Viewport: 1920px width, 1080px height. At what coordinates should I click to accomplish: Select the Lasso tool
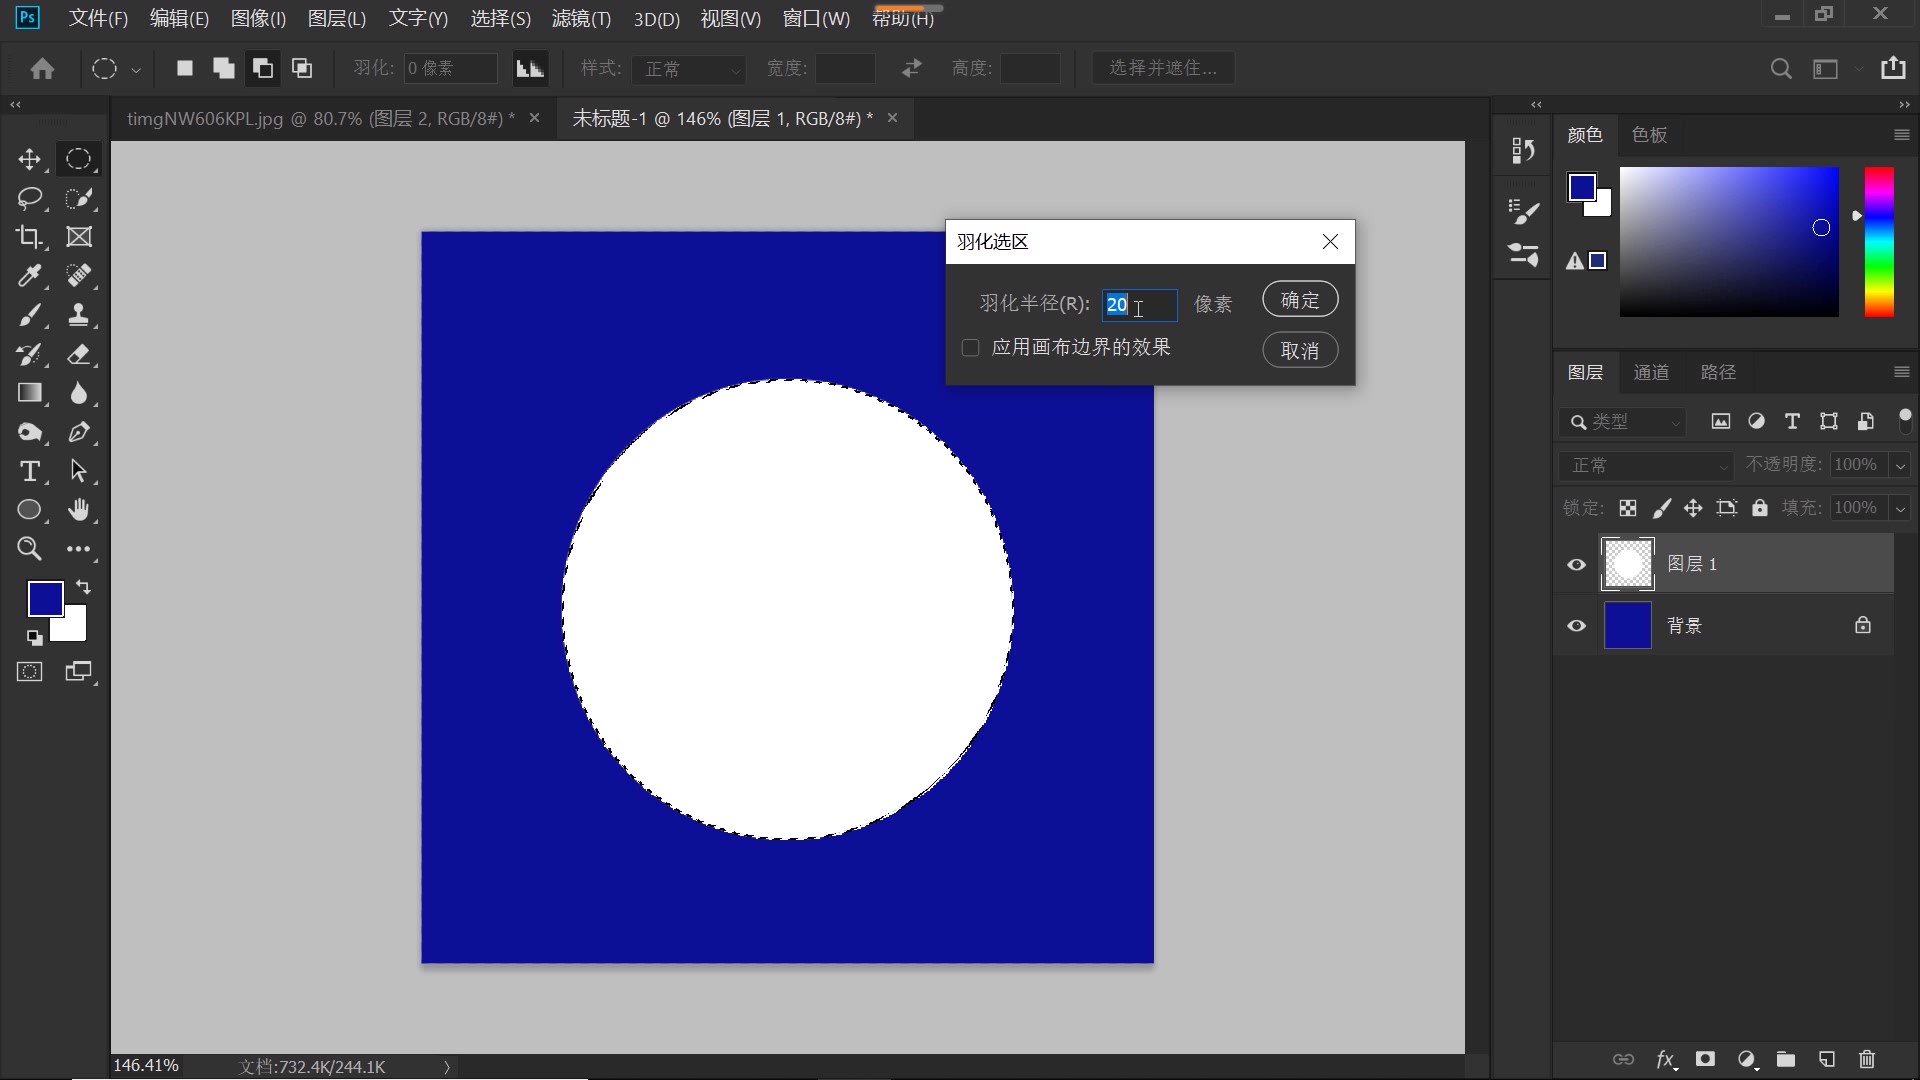(29, 198)
